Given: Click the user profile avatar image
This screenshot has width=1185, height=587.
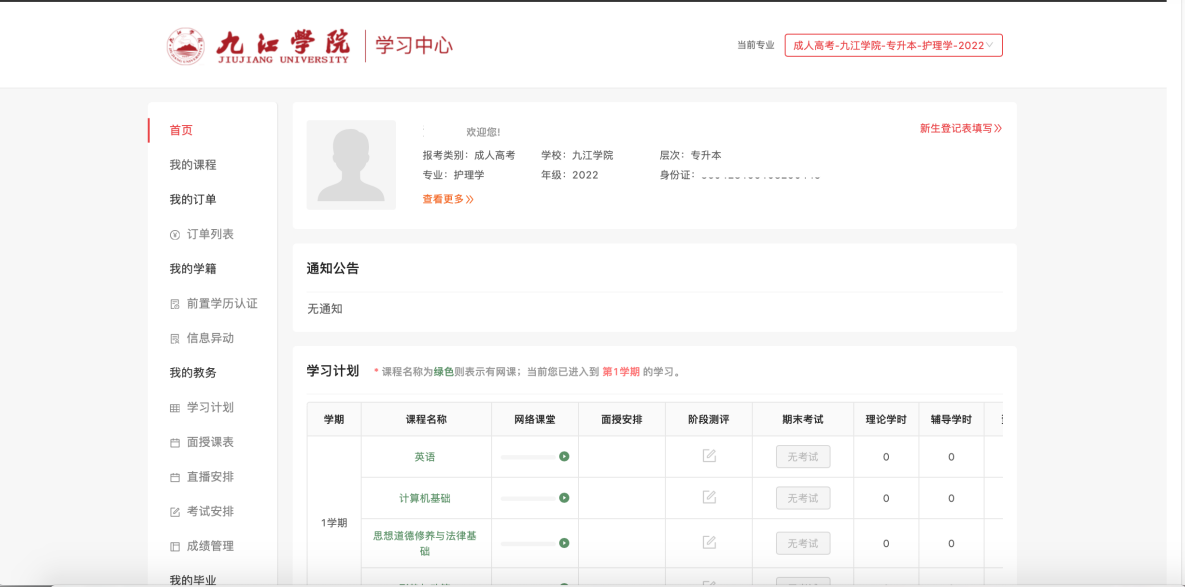Looking at the screenshot, I should pyautogui.click(x=351, y=164).
